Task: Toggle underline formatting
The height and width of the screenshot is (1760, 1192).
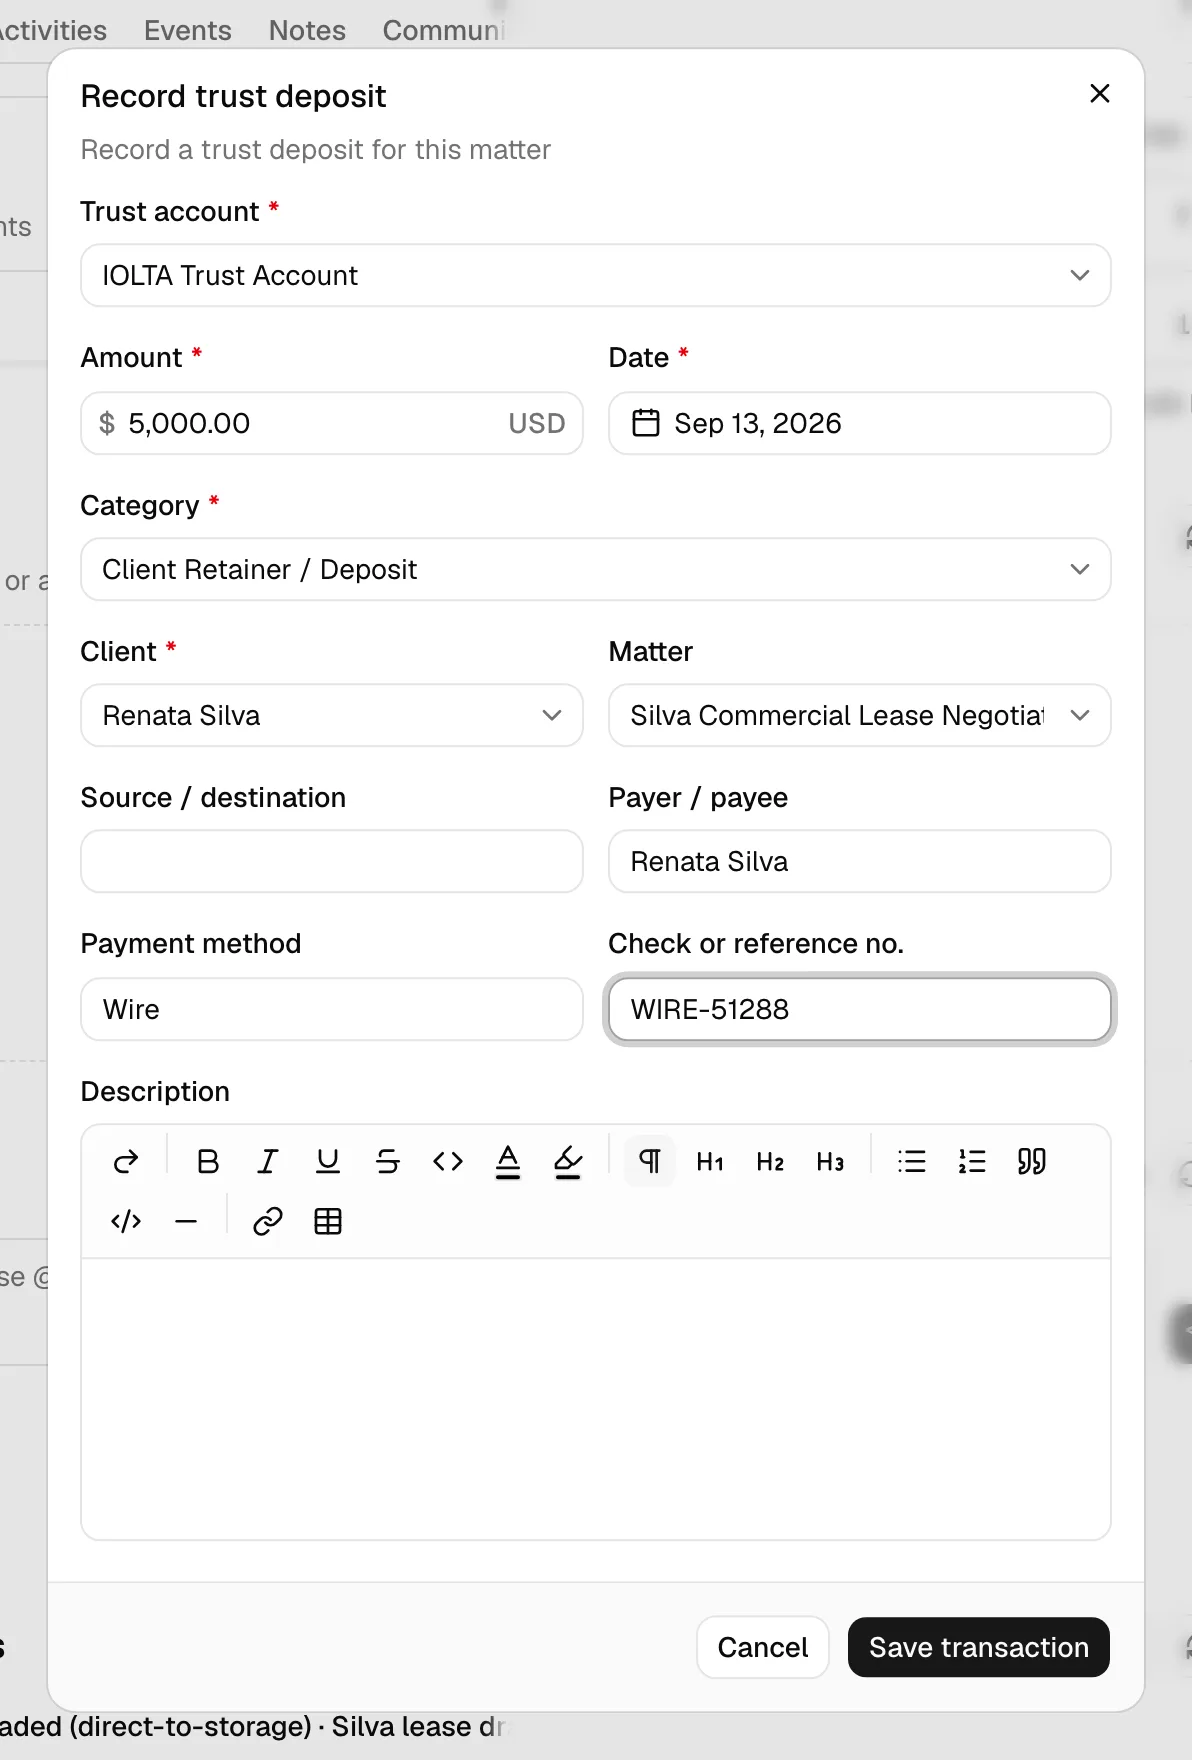Action: coord(328,1161)
